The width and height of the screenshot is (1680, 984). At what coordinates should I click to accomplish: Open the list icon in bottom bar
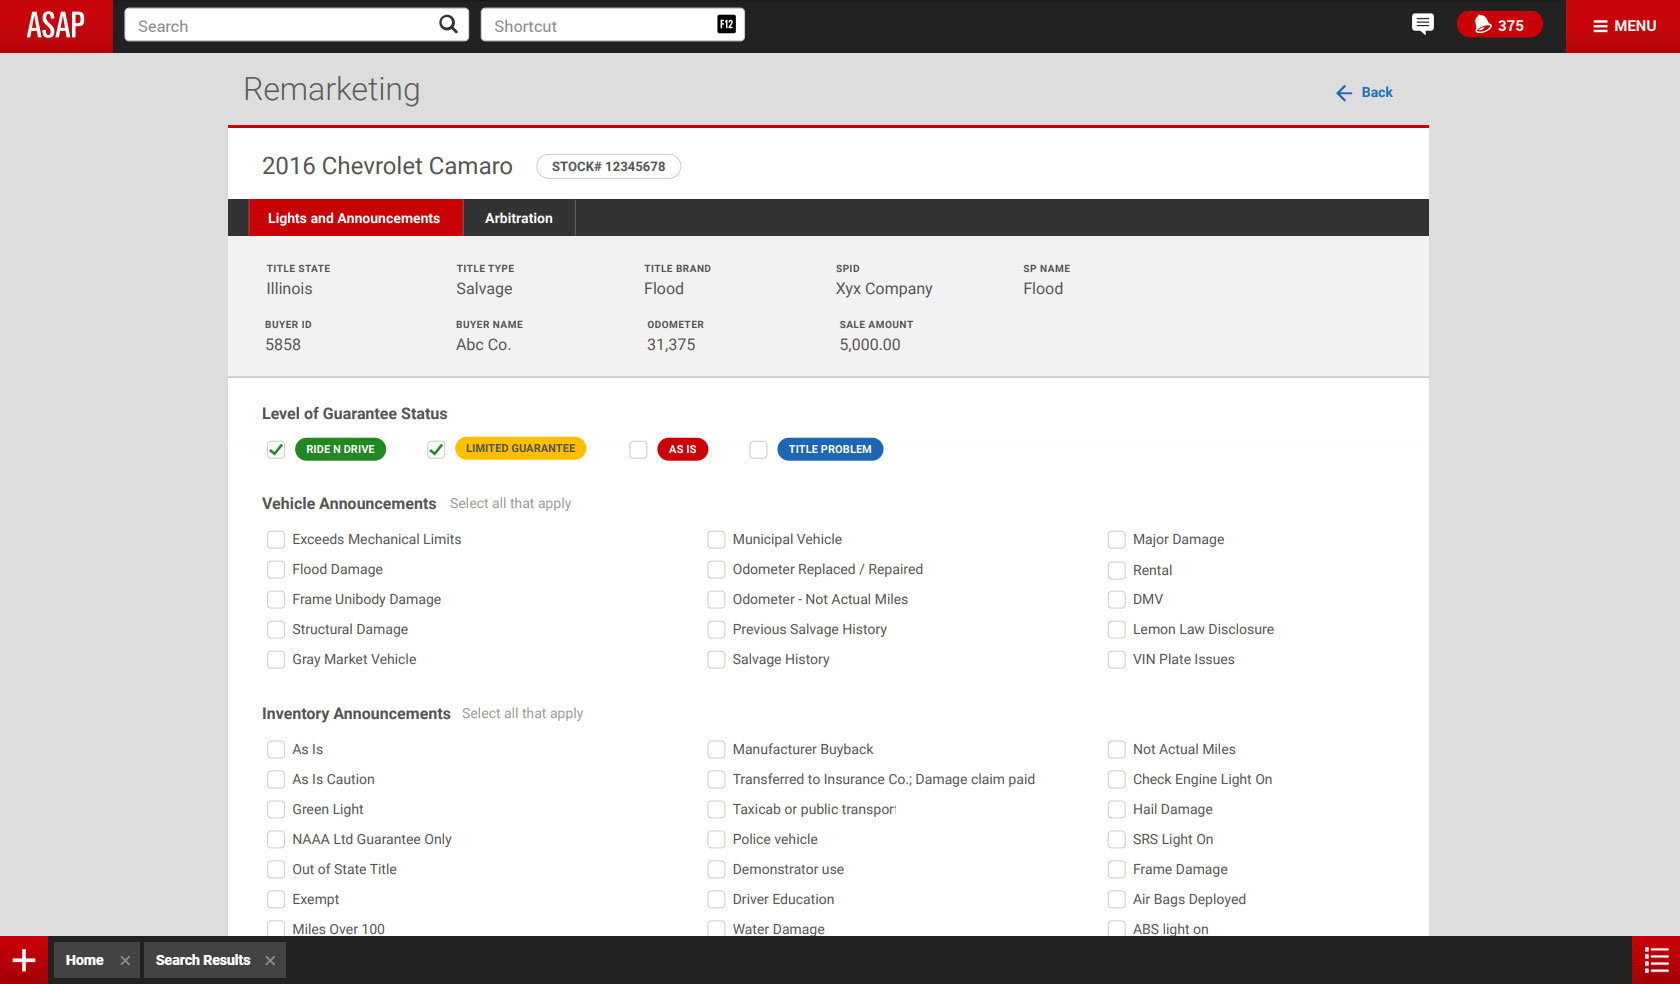pos(1656,960)
